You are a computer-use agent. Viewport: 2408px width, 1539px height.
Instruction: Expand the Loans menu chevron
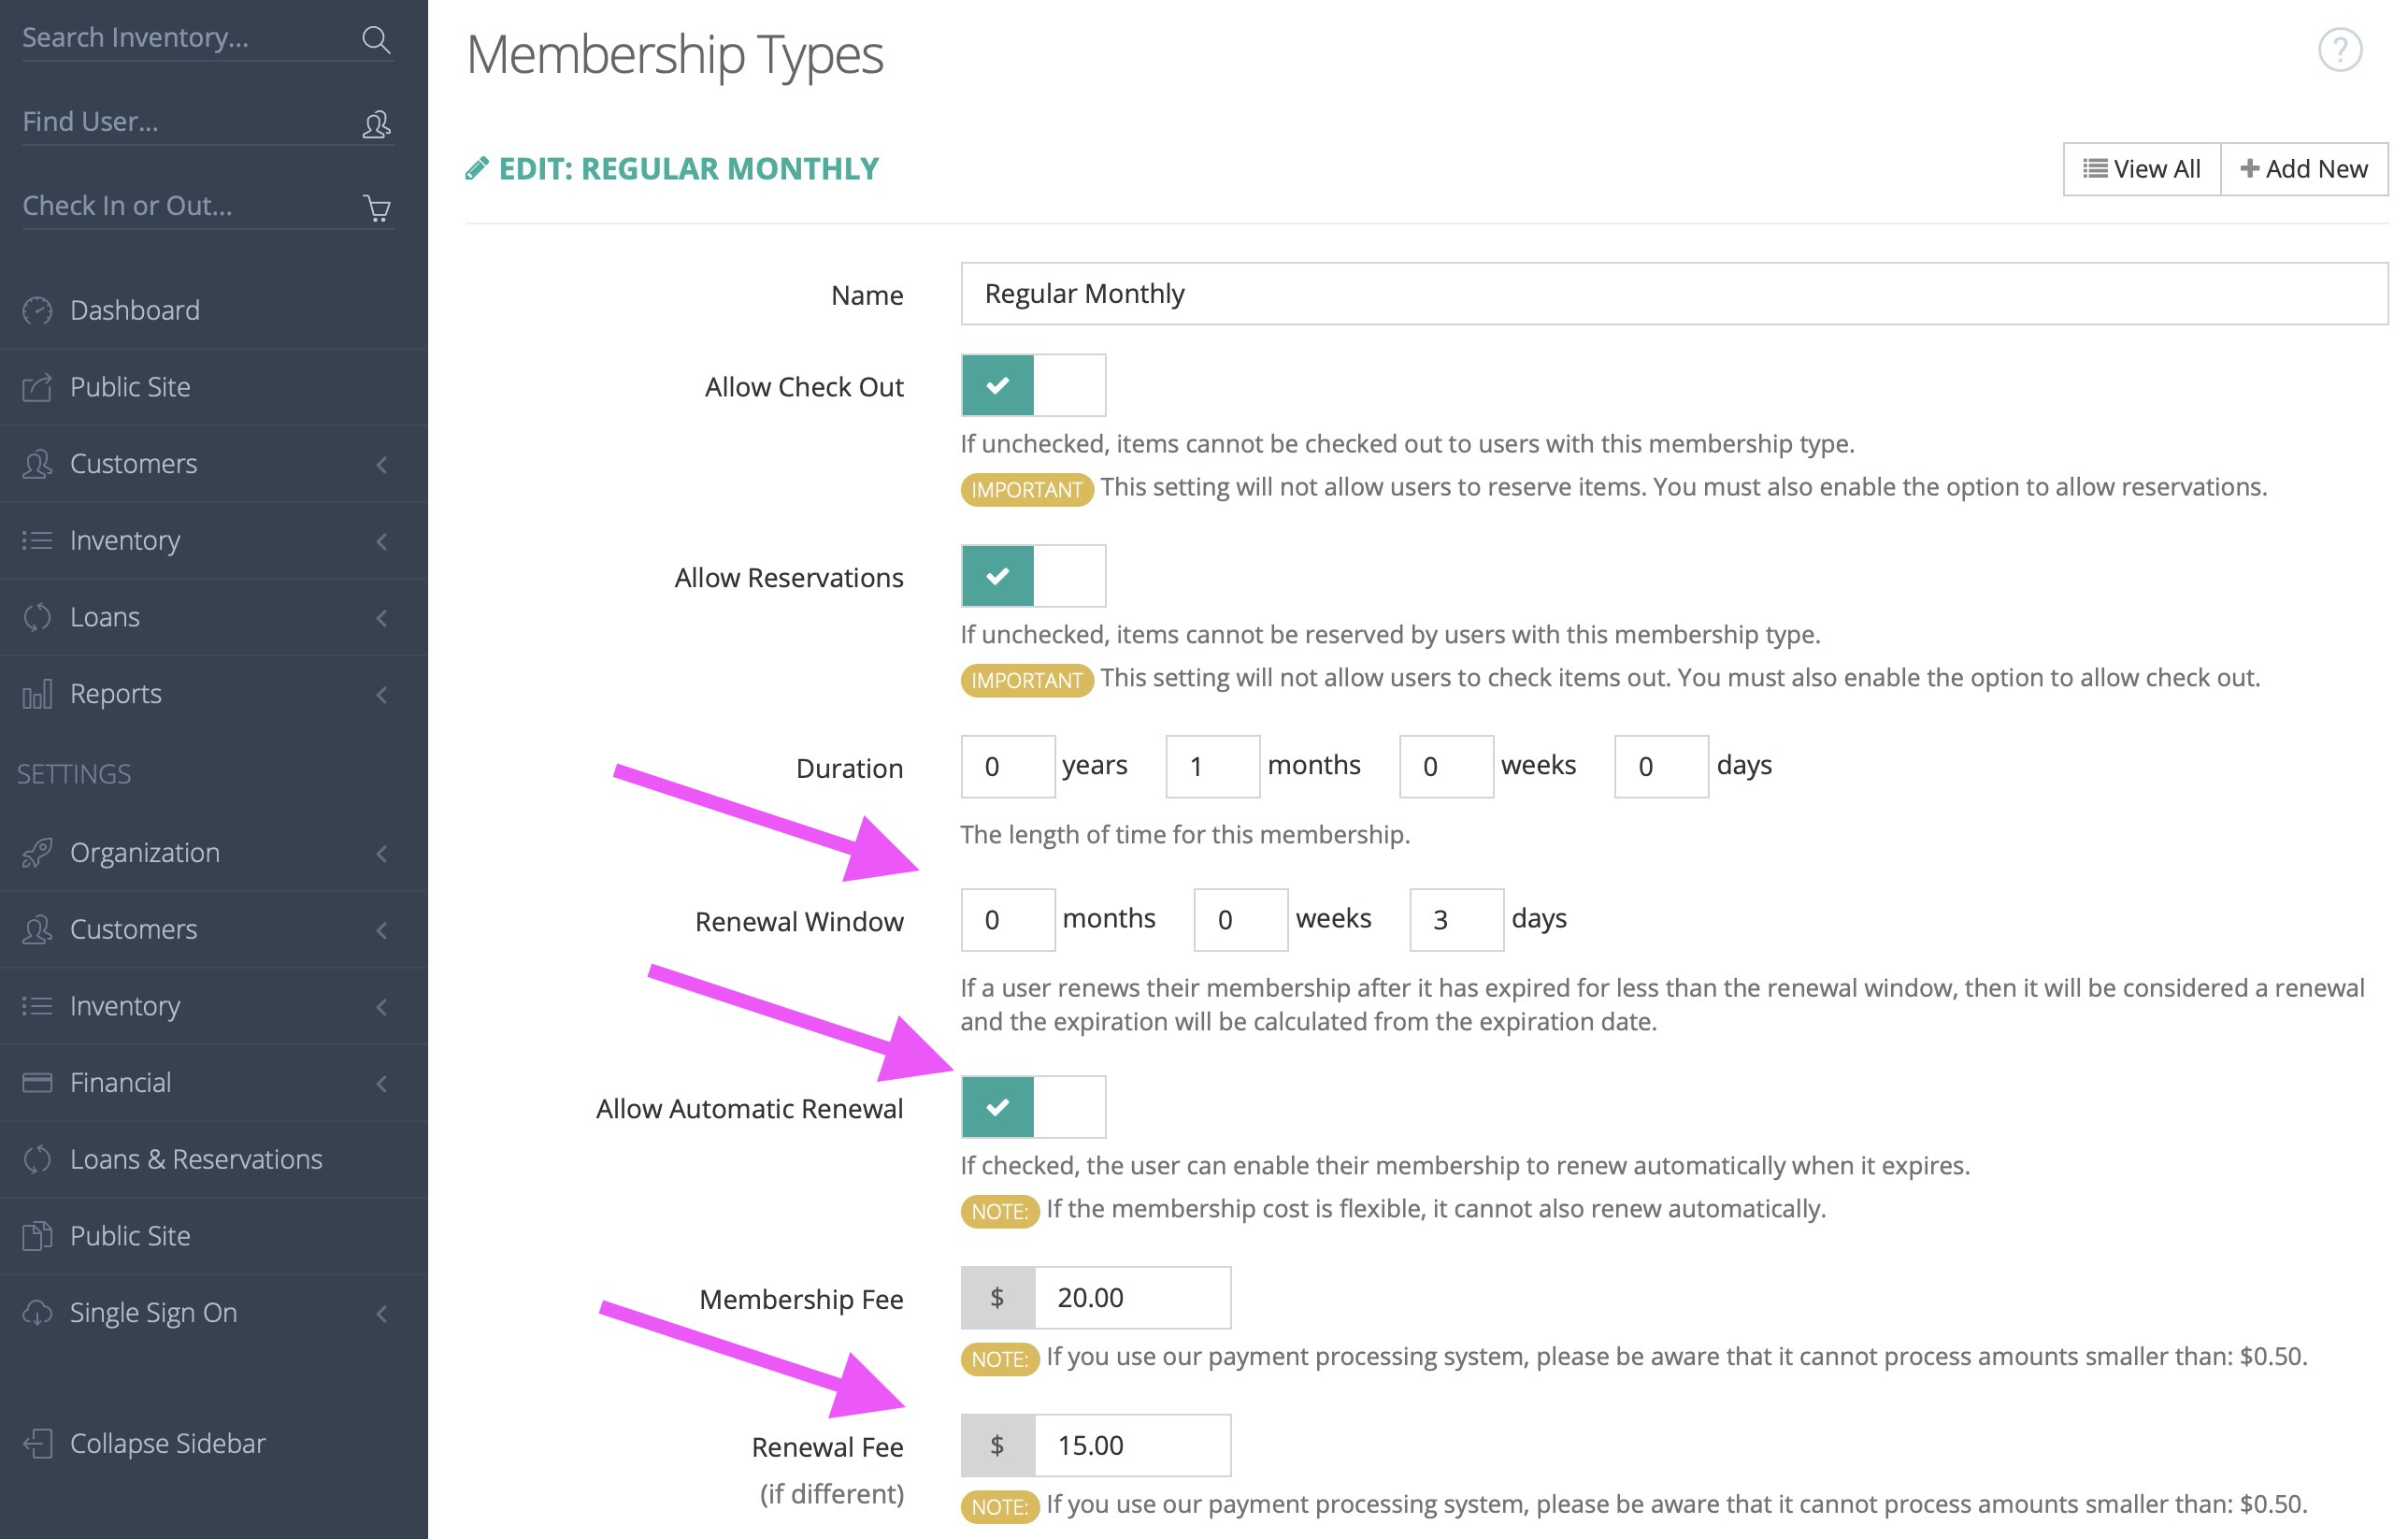coord(382,618)
